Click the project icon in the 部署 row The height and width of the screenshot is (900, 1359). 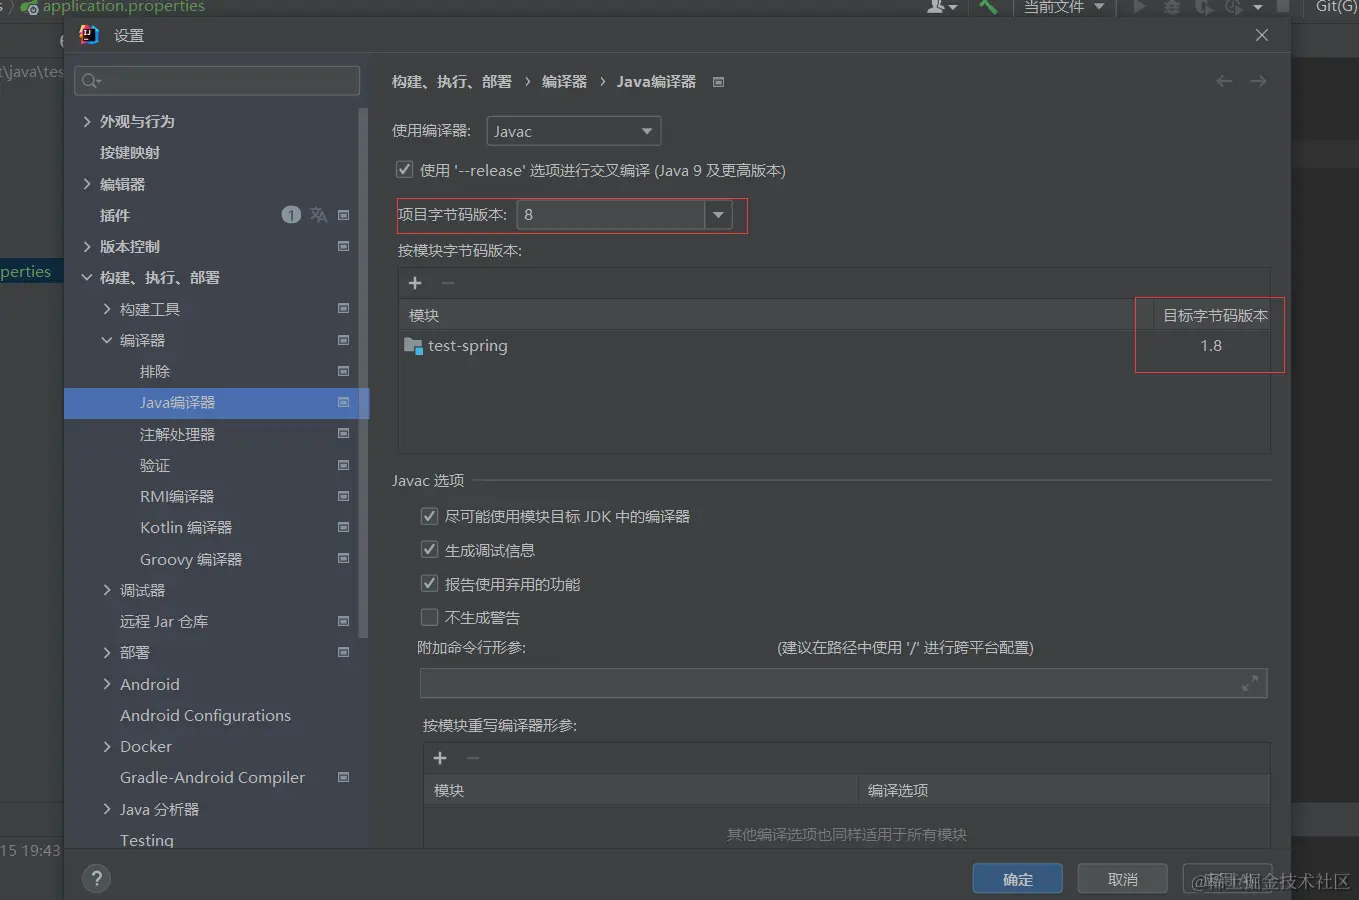(343, 652)
